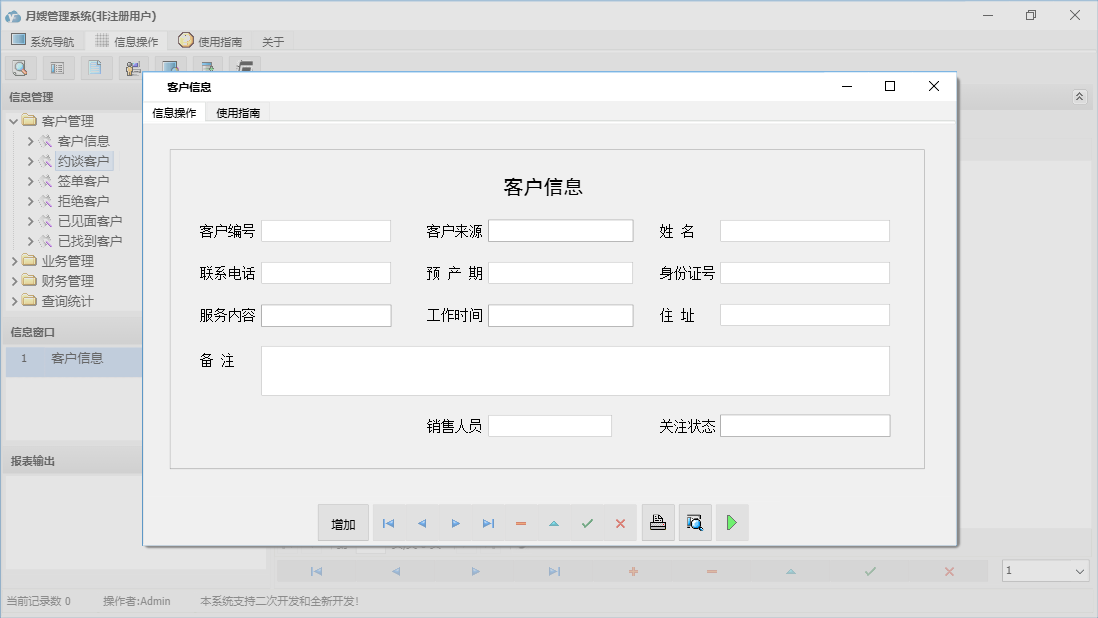1098x618 pixels.
Task: Click inside the 备注 remarks field
Action: click(x=575, y=370)
